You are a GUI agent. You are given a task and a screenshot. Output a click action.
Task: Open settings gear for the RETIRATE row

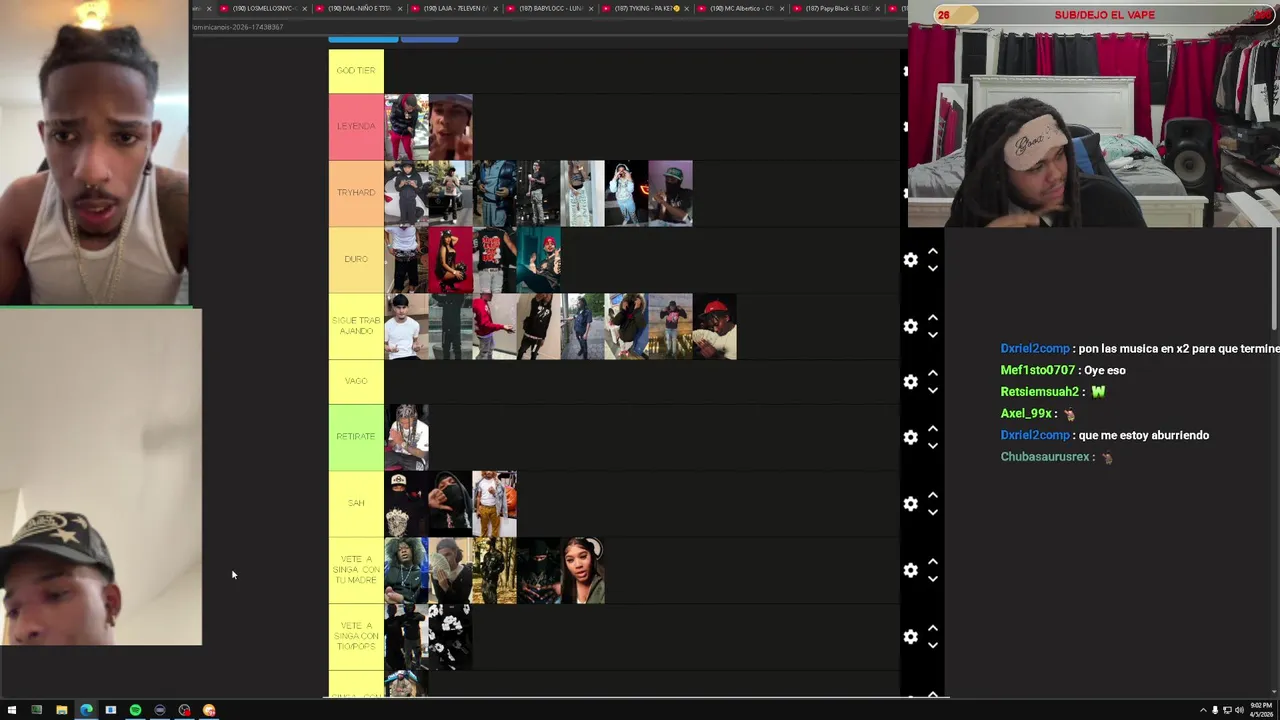click(x=910, y=437)
